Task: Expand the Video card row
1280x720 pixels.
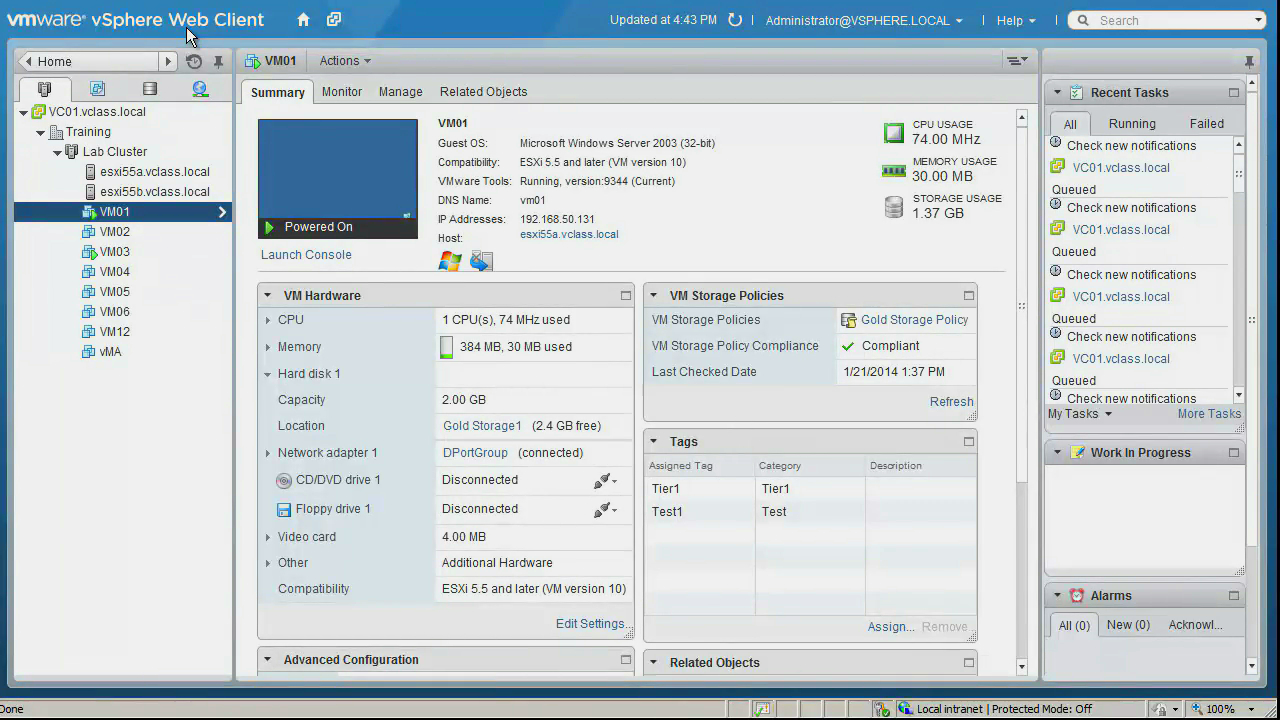Action: [x=268, y=537]
